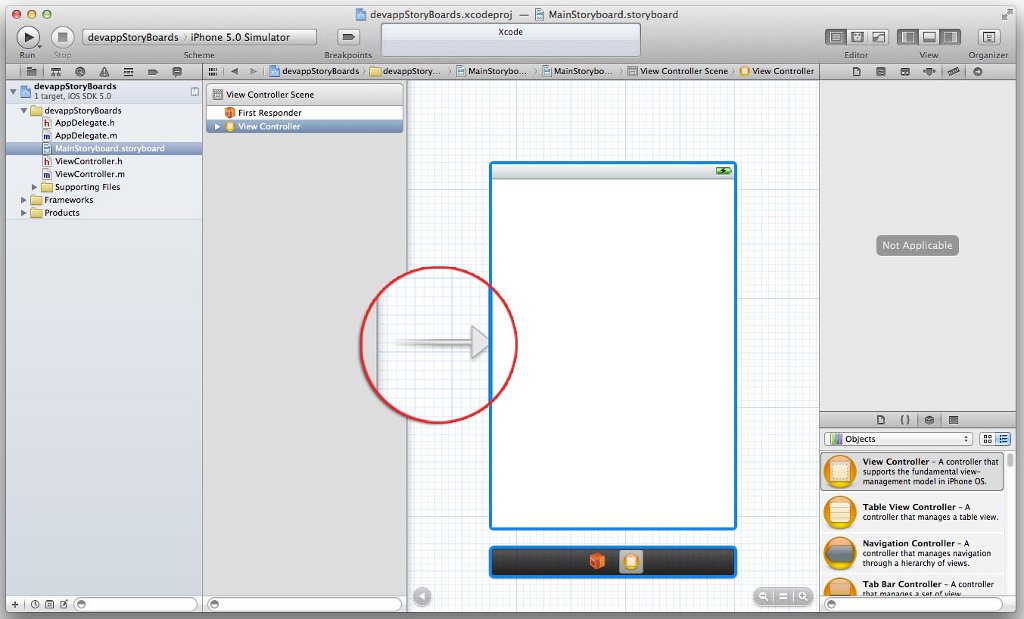Image resolution: width=1024 pixels, height=619 pixels.
Task: Open the Size inspector ruler tab
Action: [x=953, y=72]
